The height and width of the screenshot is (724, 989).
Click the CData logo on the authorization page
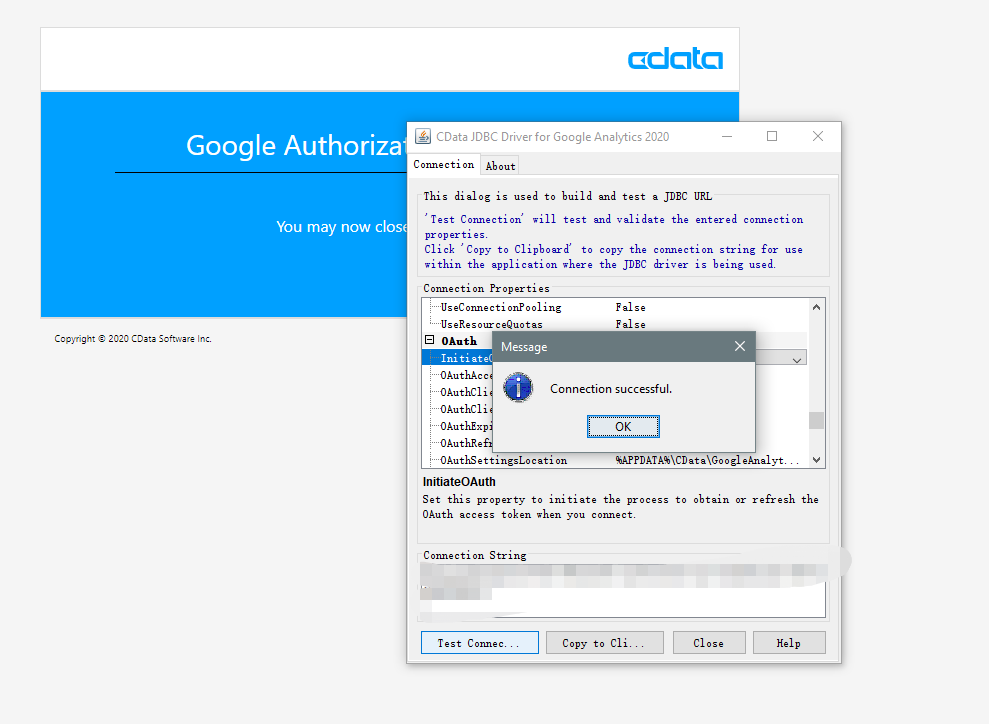pos(675,59)
